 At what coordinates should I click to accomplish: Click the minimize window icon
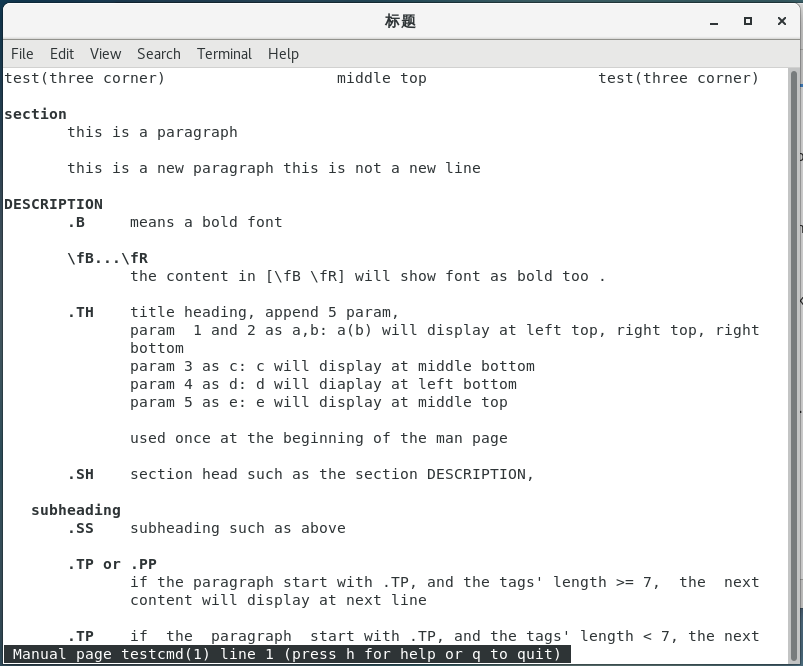(x=713, y=20)
